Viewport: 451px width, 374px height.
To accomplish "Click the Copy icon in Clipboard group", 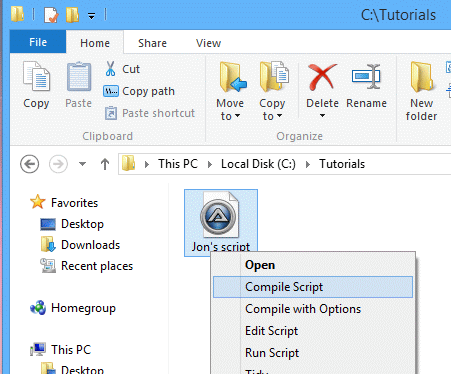I will point(36,76).
